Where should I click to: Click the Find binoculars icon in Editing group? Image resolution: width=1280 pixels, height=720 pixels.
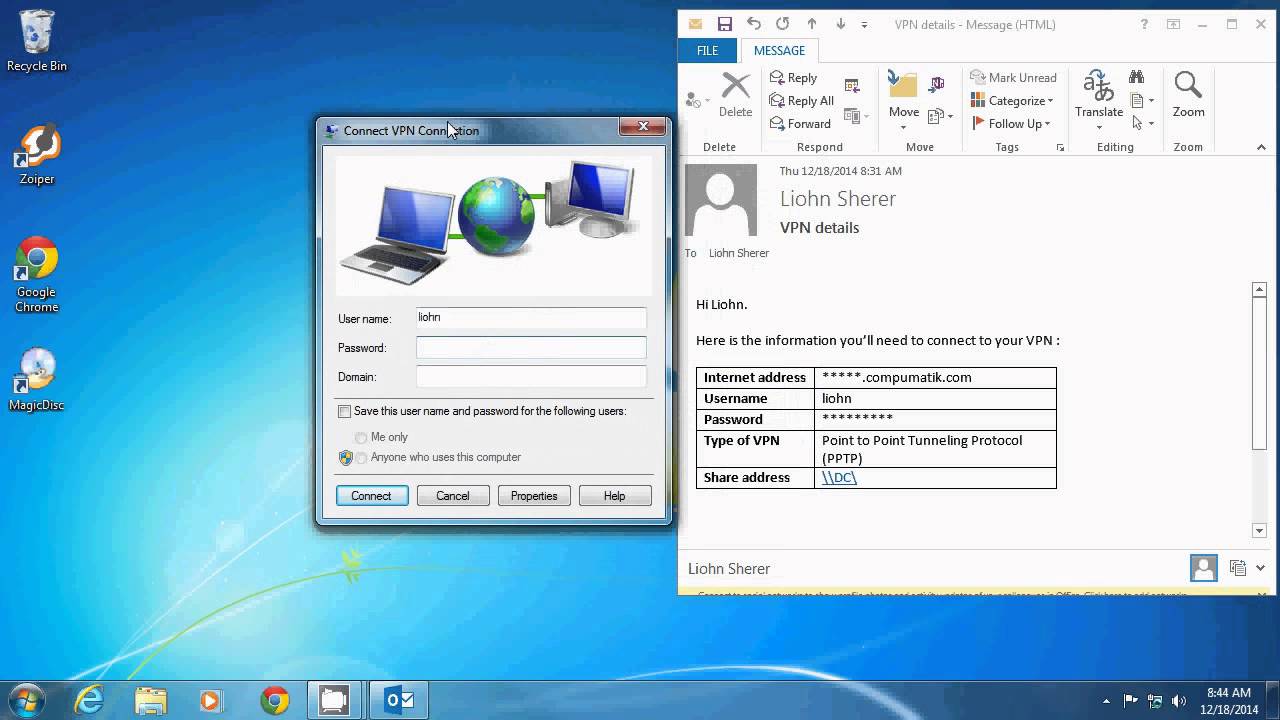[x=1136, y=77]
